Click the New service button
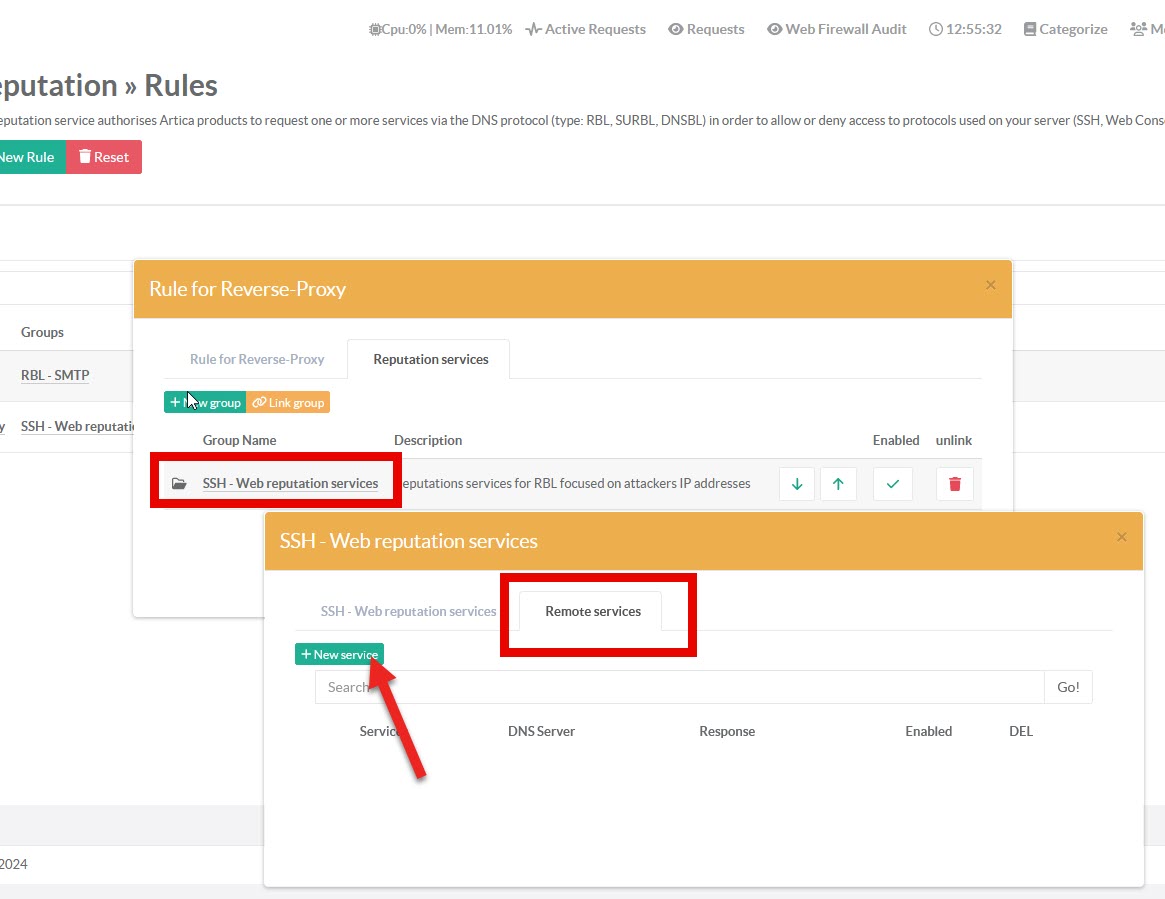Viewport: 1165px width, 899px height. (x=339, y=654)
